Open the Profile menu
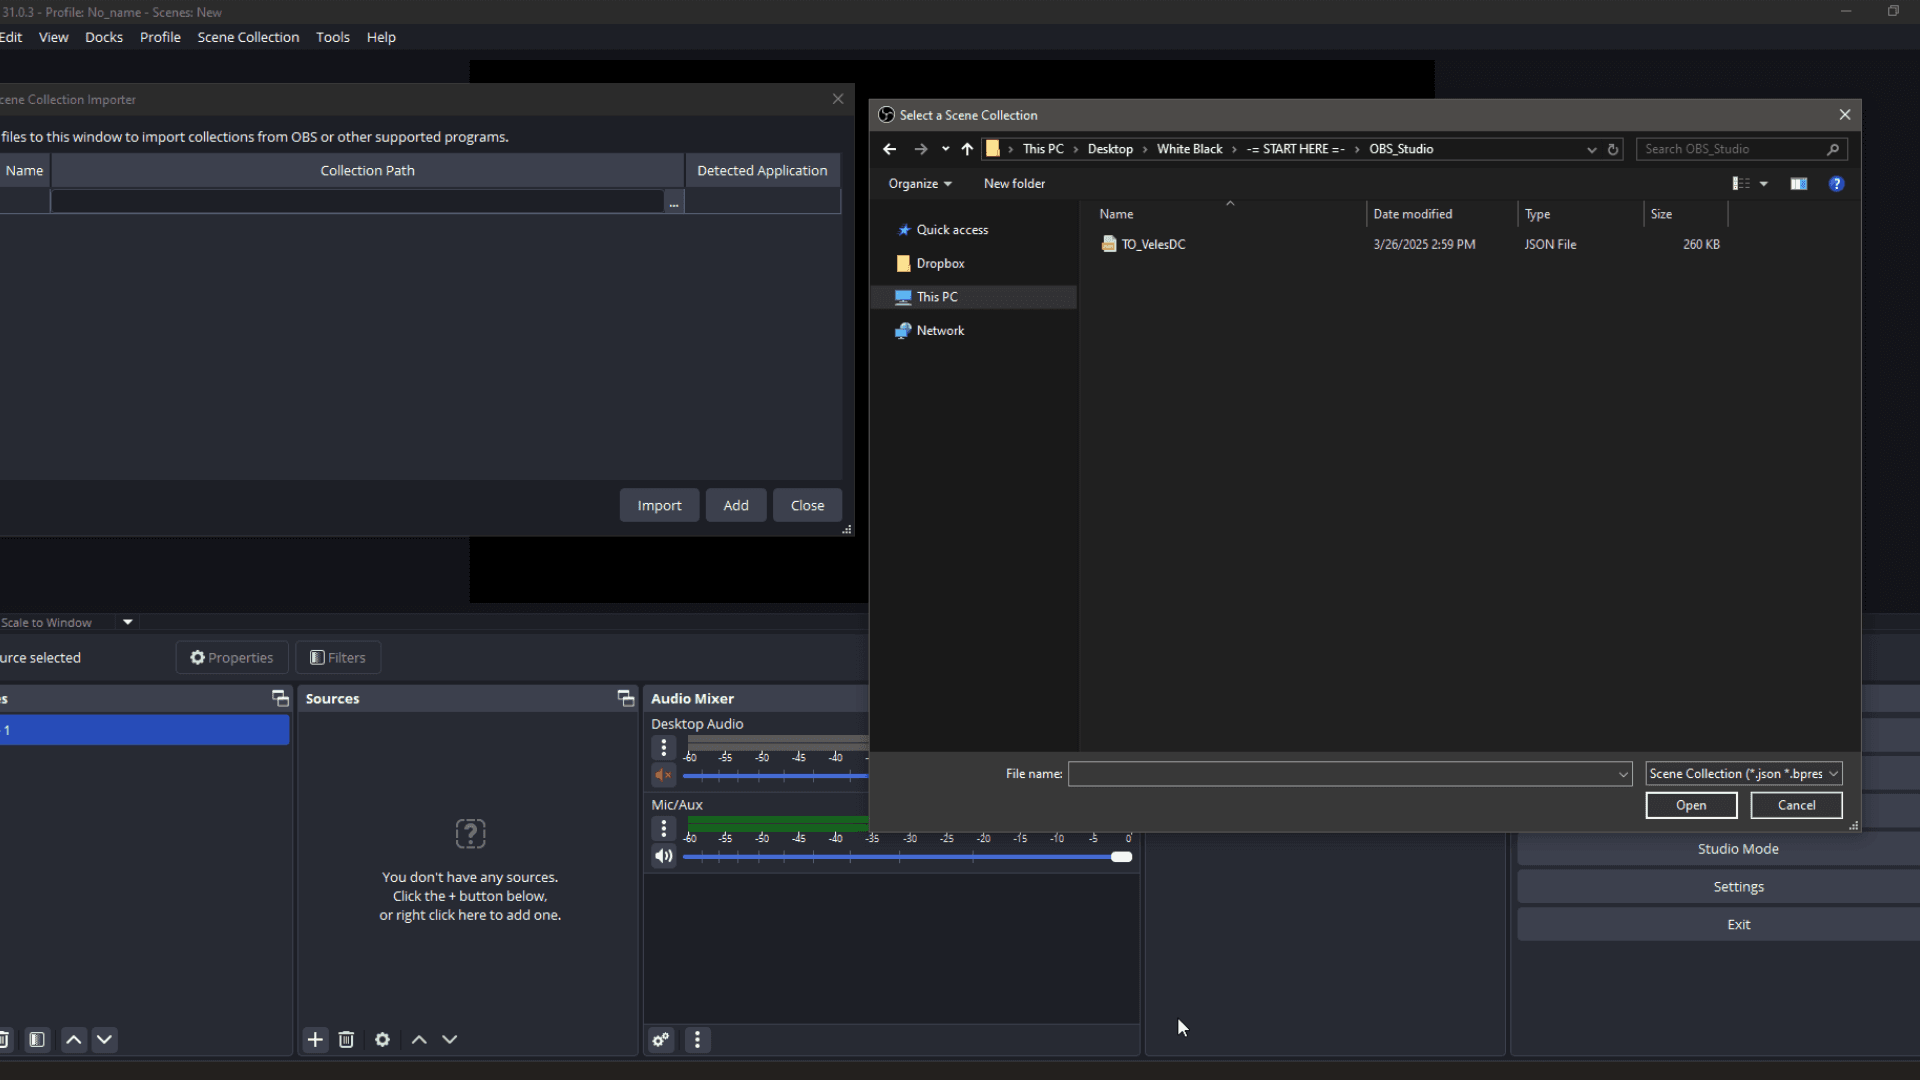This screenshot has height=1080, width=1920. (160, 37)
